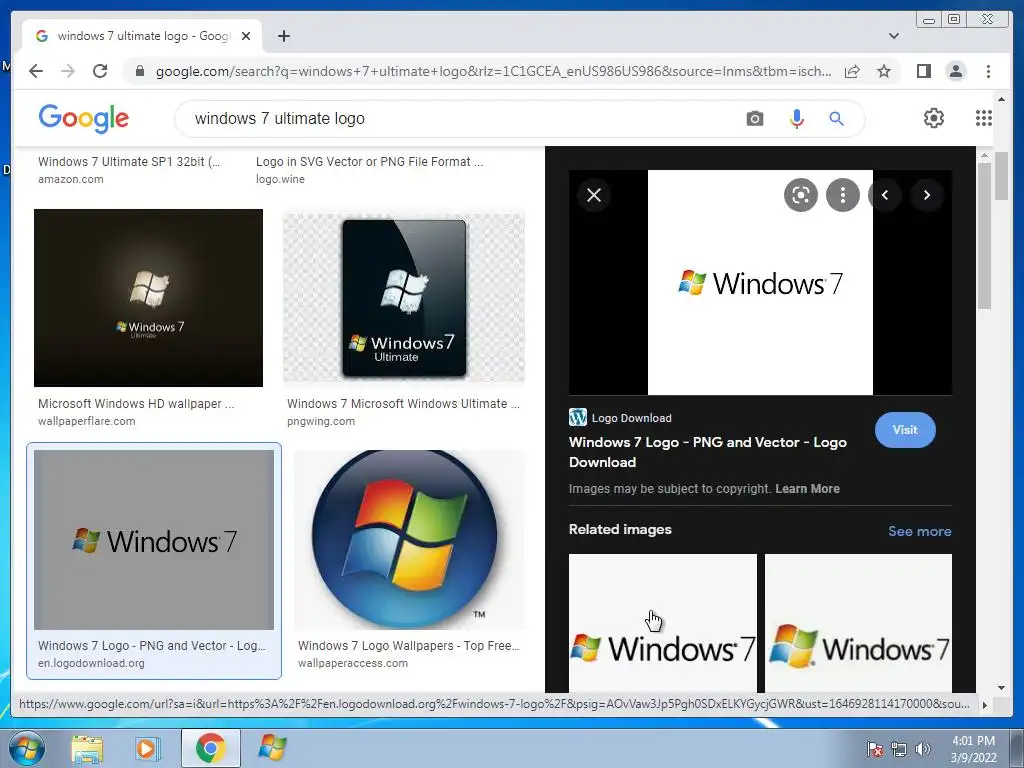Show the previous image in preview
Screen dimensions: 1024x768
[885, 195]
